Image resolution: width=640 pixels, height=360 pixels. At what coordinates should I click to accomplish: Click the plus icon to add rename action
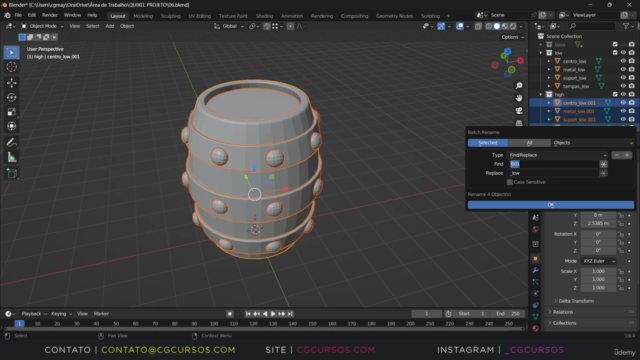click(x=627, y=155)
